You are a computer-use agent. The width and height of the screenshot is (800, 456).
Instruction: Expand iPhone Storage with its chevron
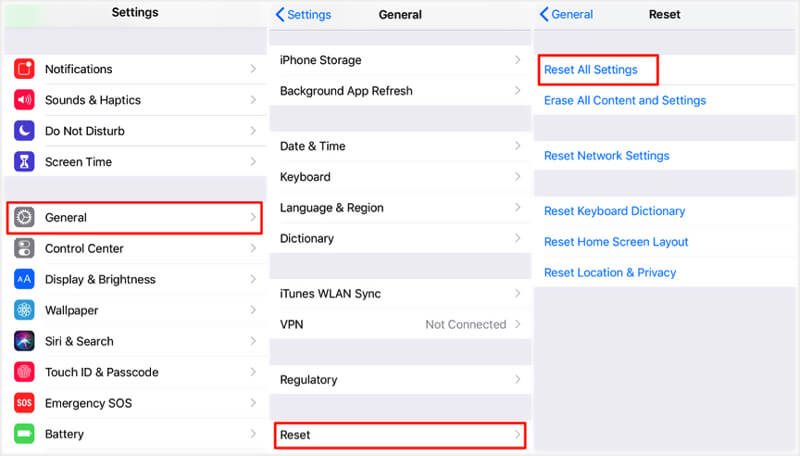pyautogui.click(x=517, y=60)
